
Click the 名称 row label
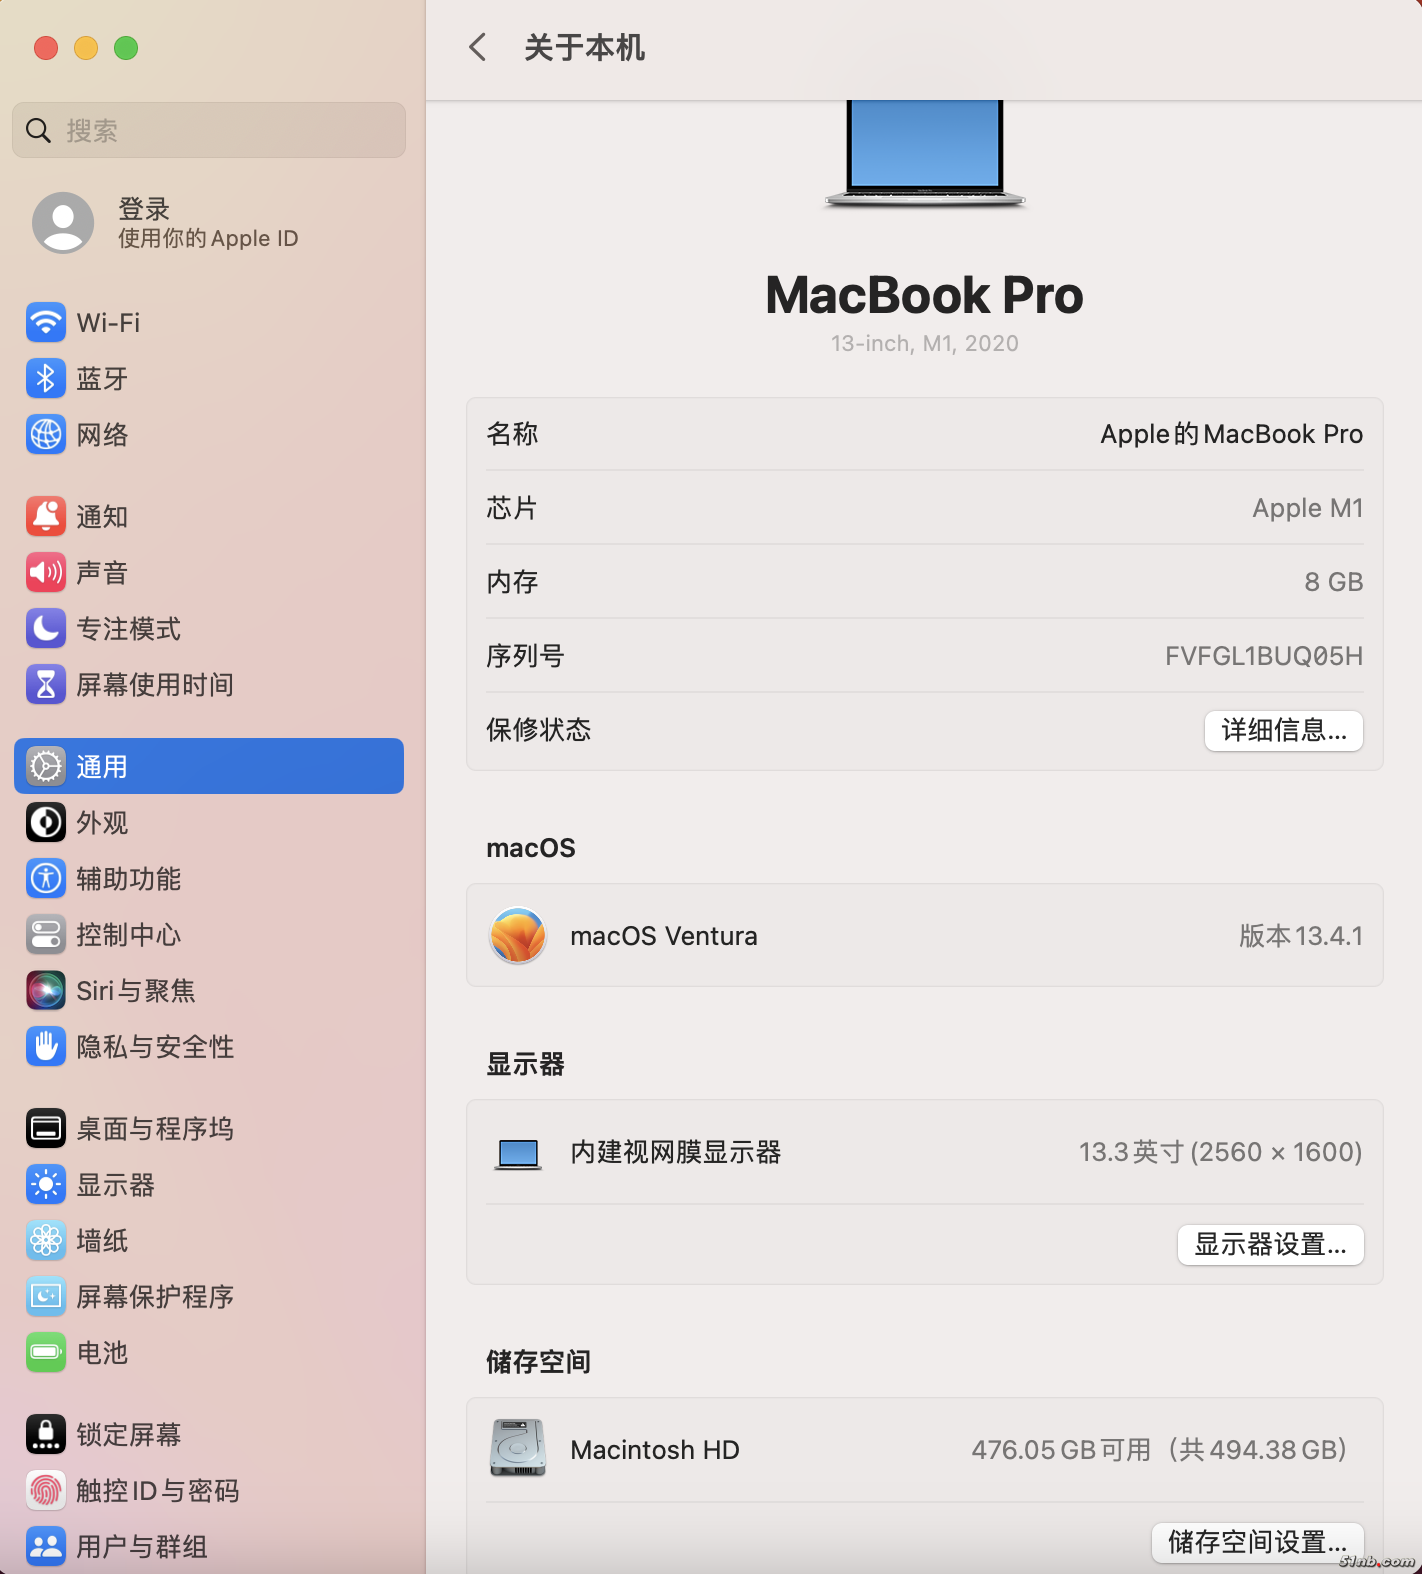(x=512, y=434)
